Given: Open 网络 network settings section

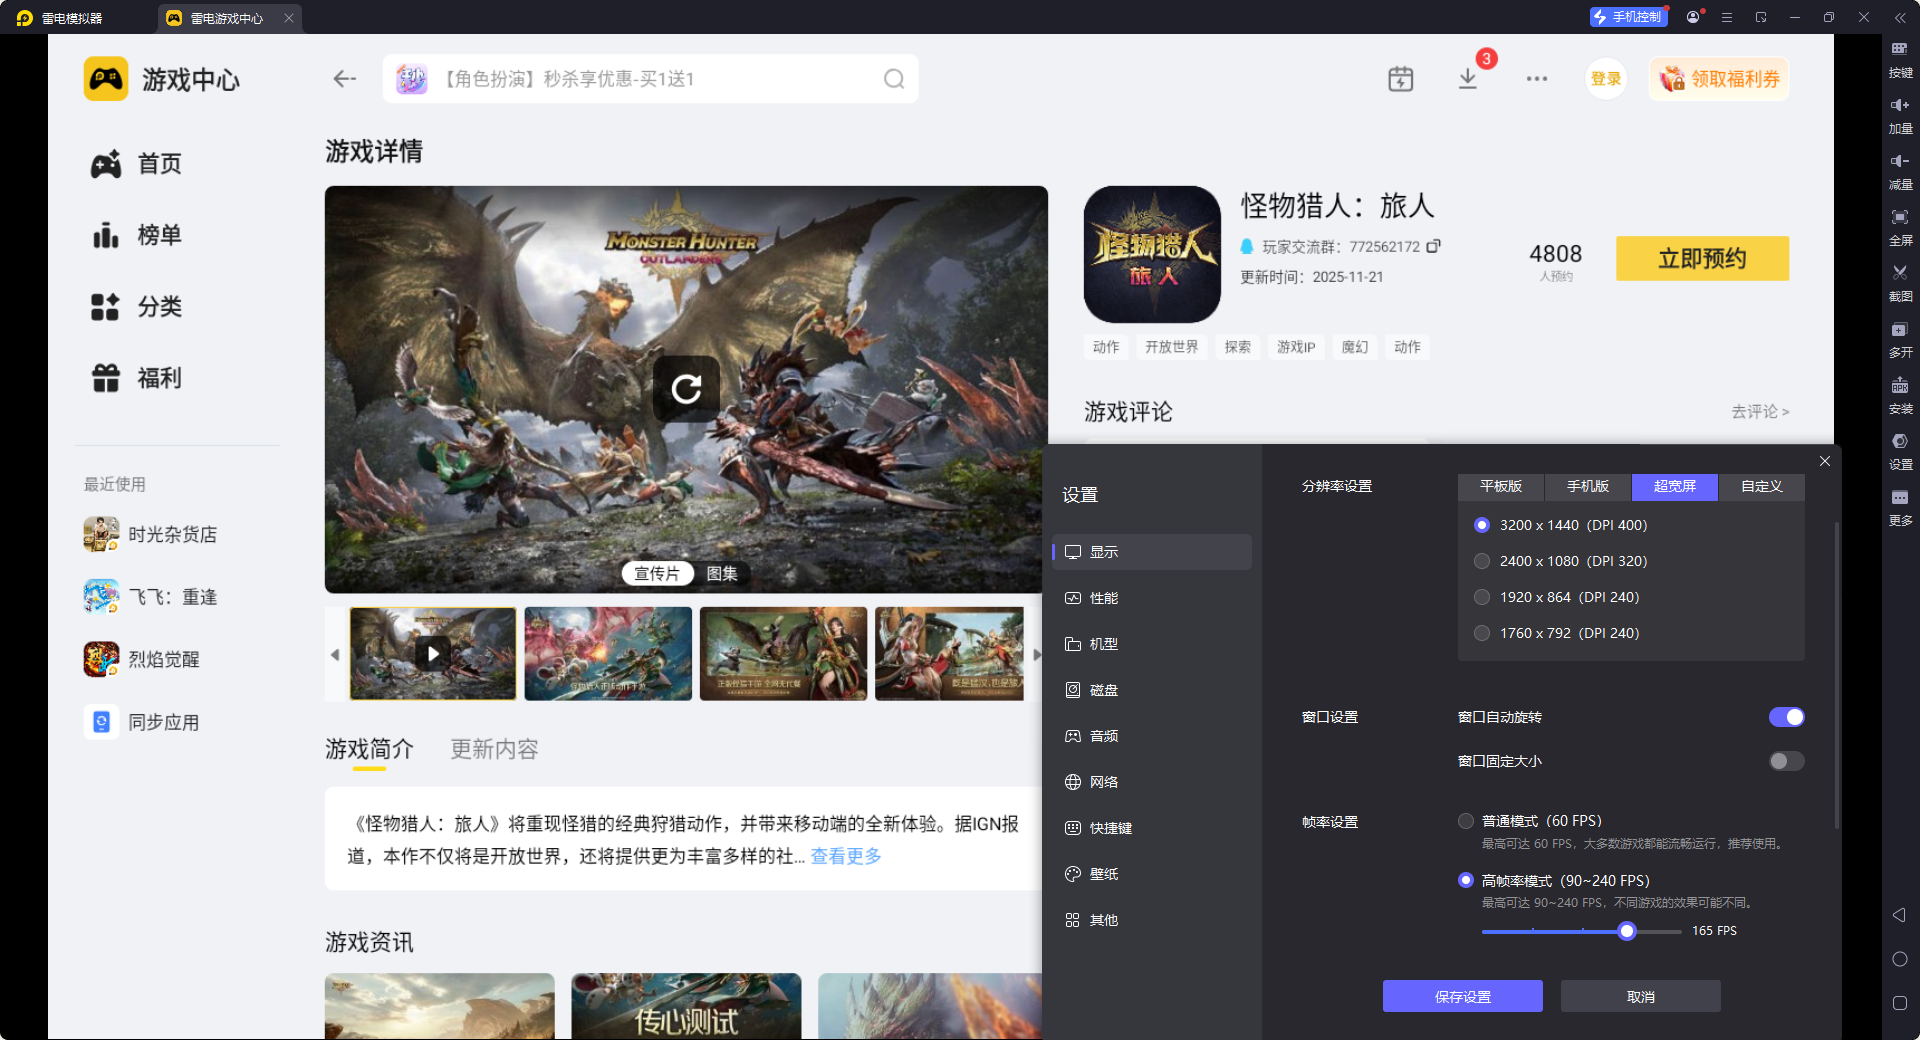Looking at the screenshot, I should [1152, 782].
